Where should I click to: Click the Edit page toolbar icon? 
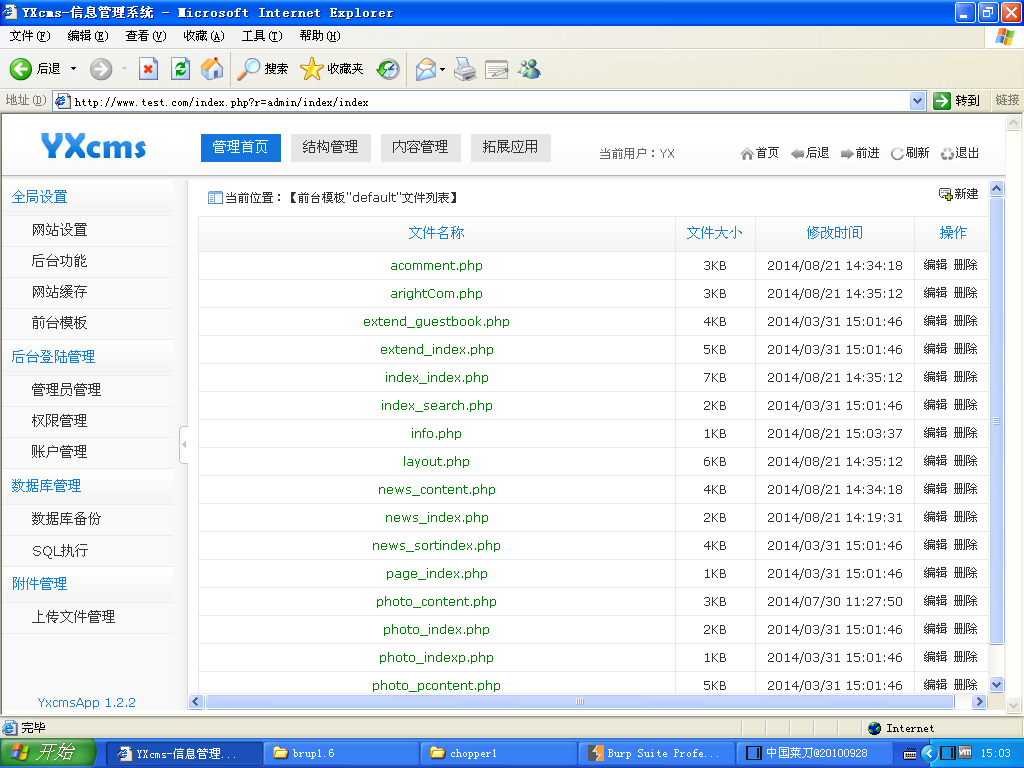(496, 69)
